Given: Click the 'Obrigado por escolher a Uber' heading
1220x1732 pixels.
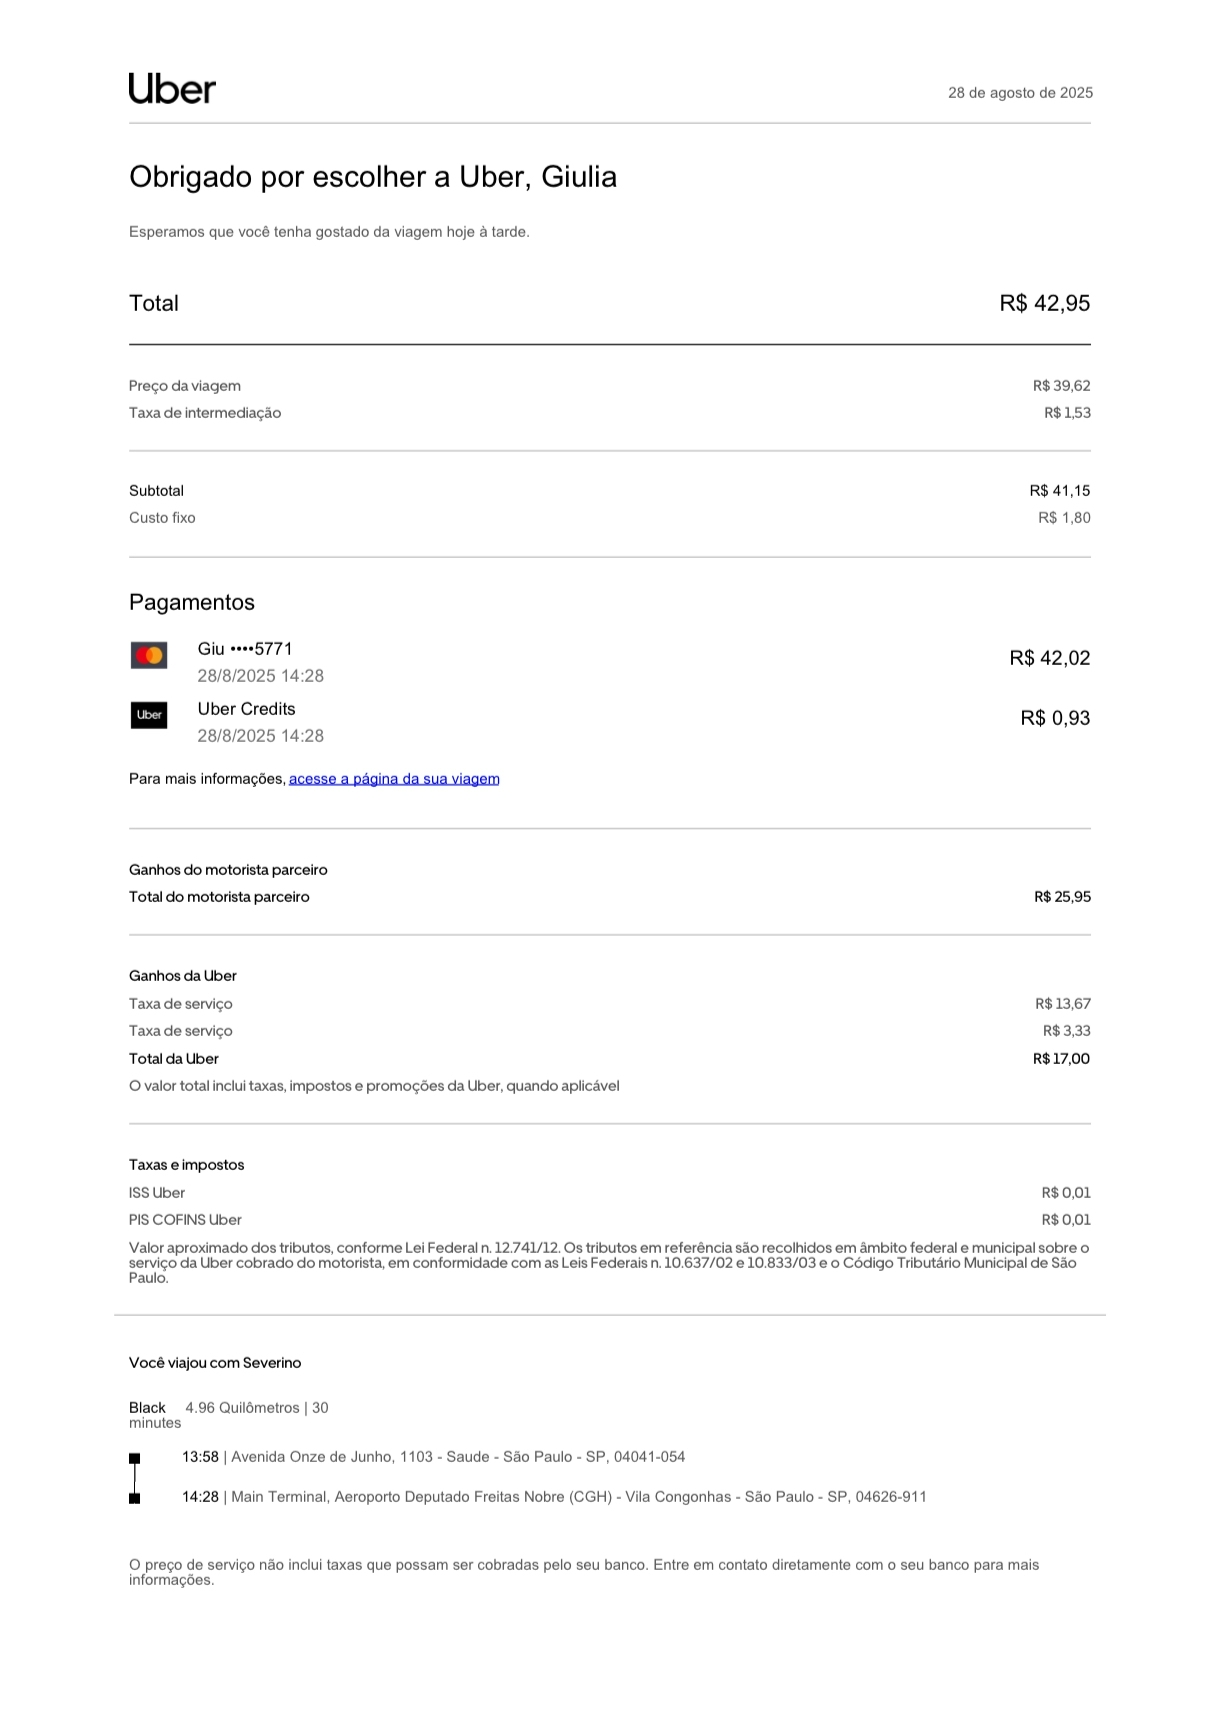Looking at the screenshot, I should coord(373,177).
